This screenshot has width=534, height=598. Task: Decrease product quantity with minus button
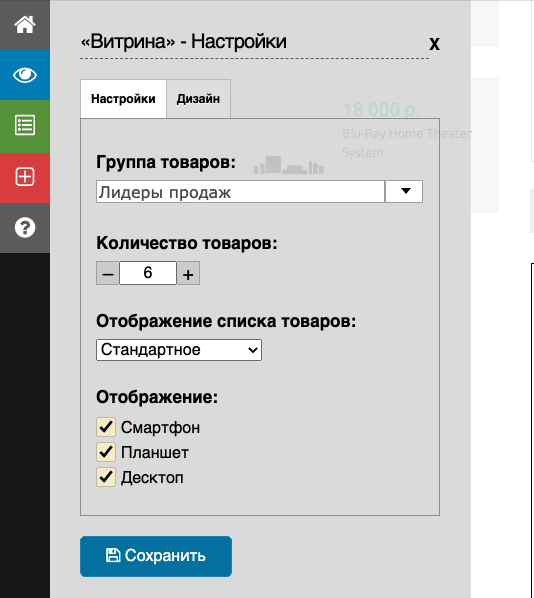coord(108,273)
